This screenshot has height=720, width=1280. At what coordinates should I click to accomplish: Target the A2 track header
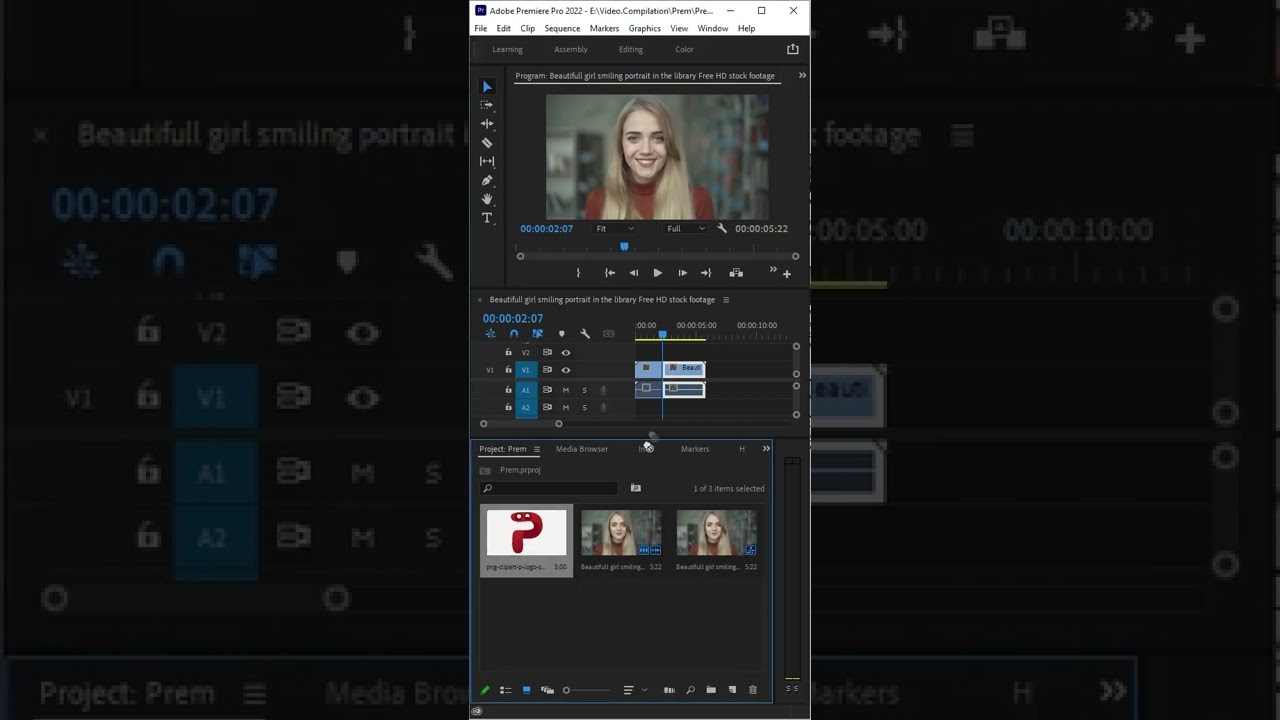[x=526, y=408]
